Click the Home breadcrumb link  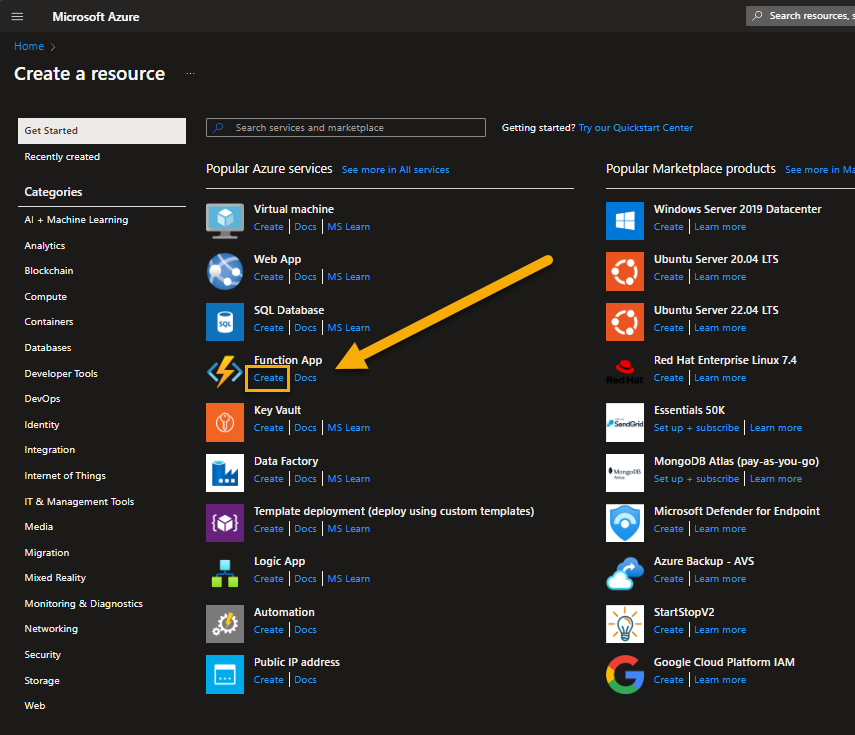[x=29, y=46]
